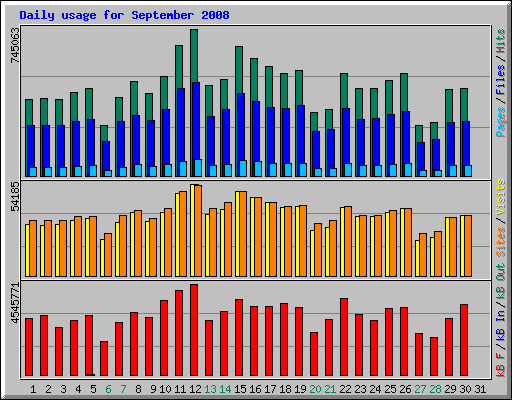Click the blue Files legend word
Viewport: 512px width, 400px height.
tap(501, 80)
